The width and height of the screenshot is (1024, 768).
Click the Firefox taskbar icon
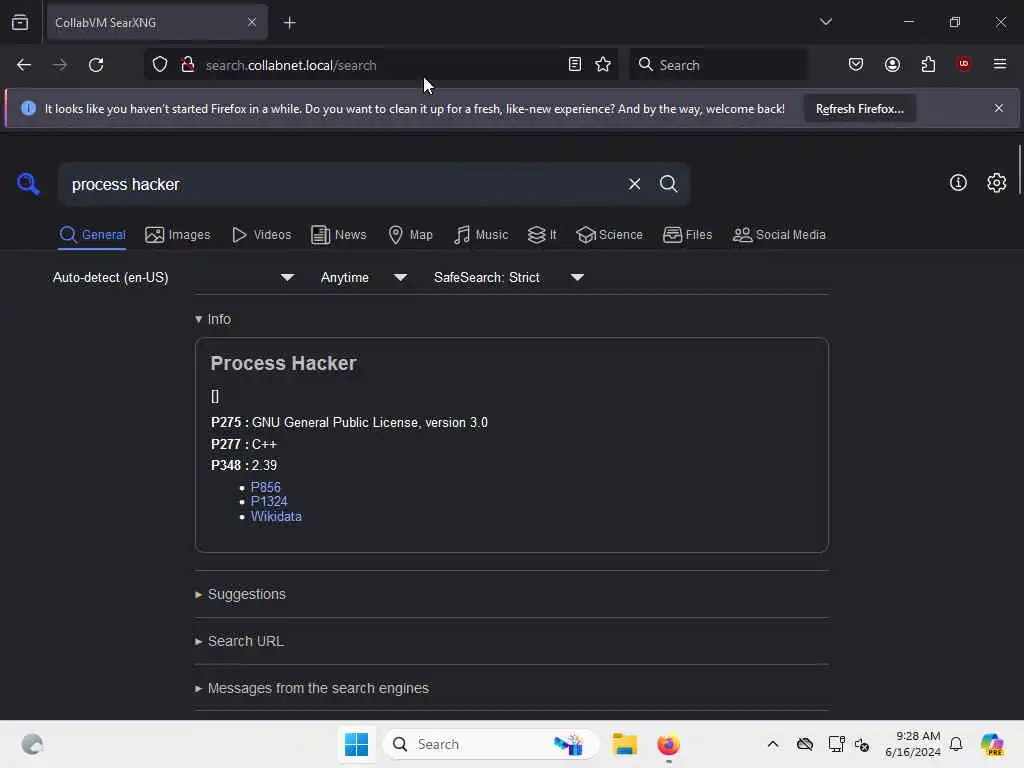tap(668, 744)
